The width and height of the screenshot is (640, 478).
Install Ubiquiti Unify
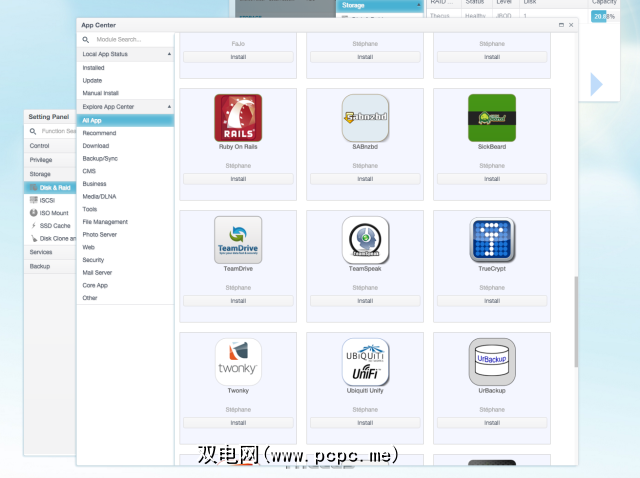pos(365,423)
